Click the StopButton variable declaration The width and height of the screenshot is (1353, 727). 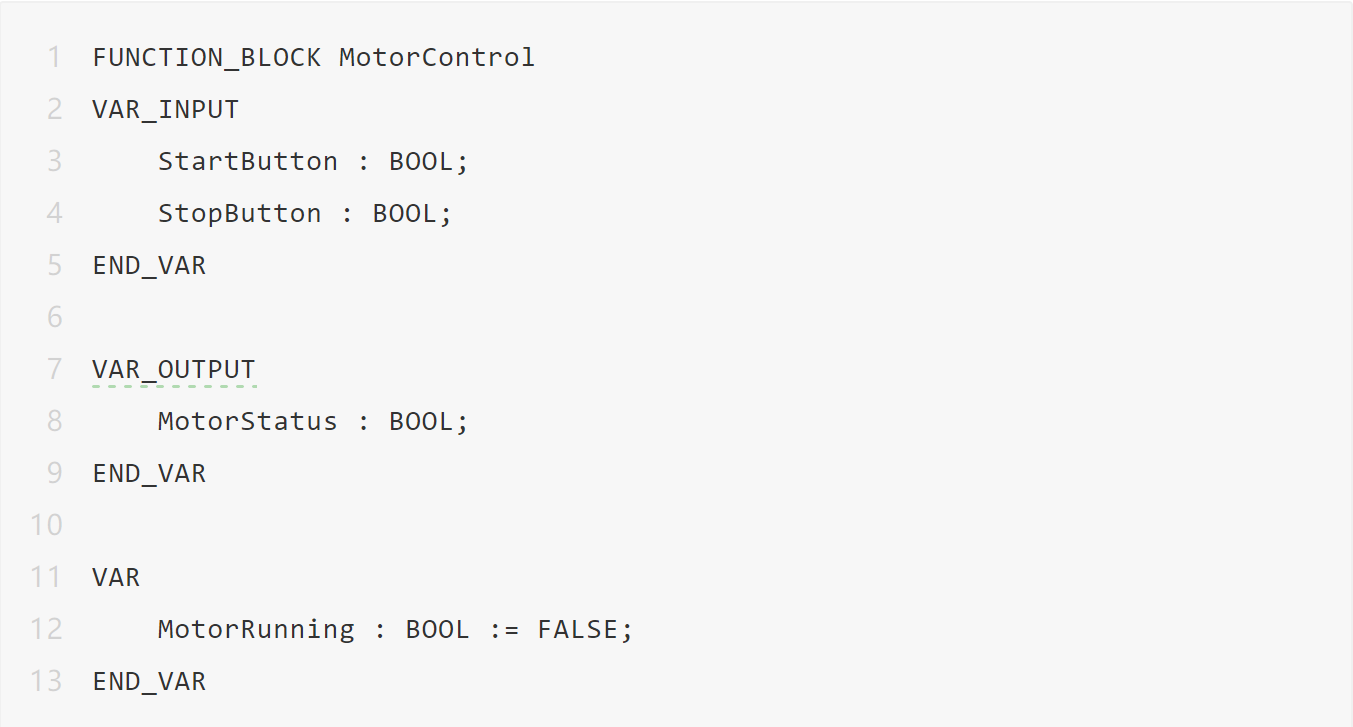click(239, 213)
